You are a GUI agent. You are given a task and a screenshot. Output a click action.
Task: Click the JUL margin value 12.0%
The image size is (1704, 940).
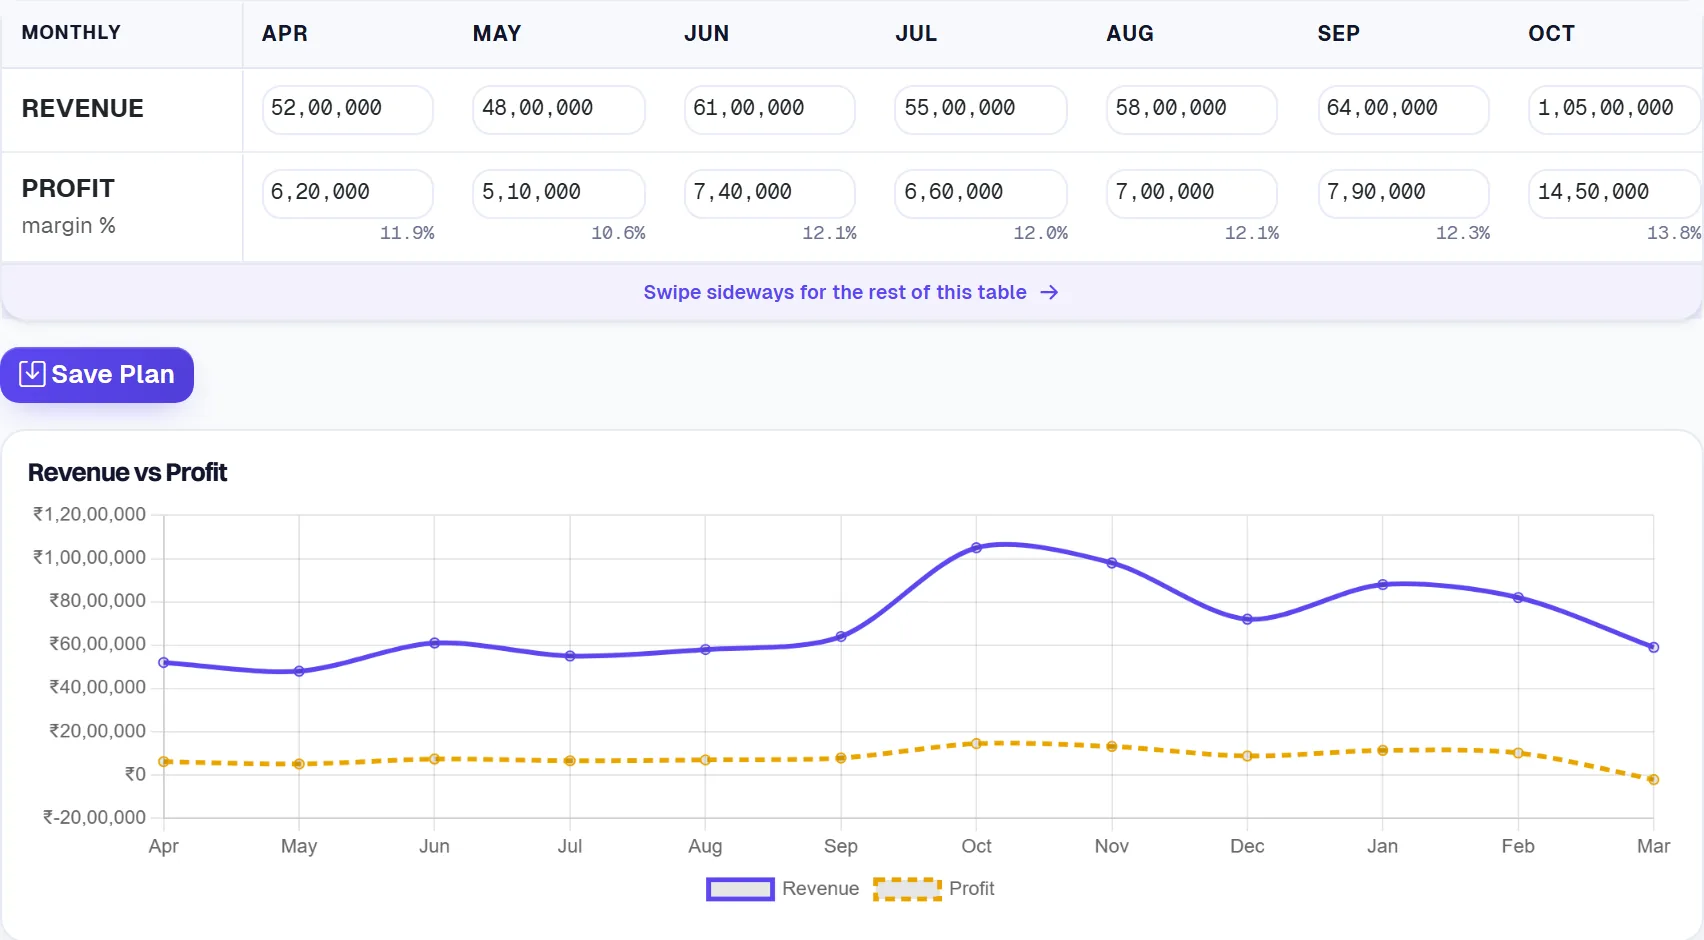pyautogui.click(x=1040, y=233)
